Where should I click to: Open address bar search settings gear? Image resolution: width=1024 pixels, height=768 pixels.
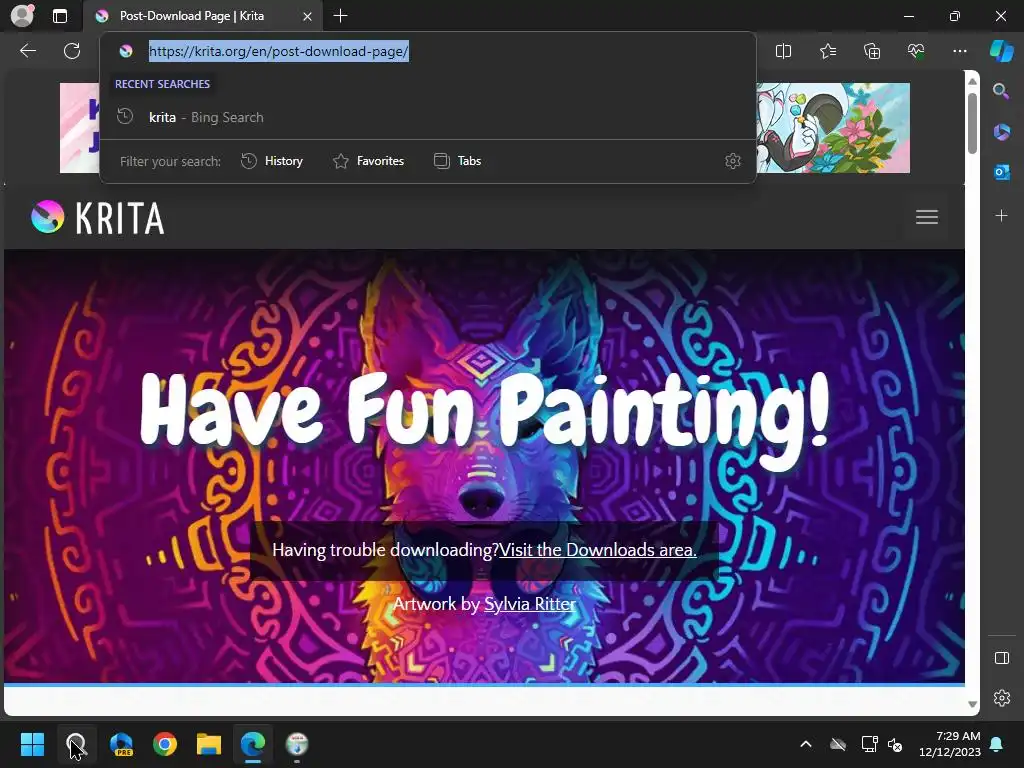pyautogui.click(x=733, y=161)
